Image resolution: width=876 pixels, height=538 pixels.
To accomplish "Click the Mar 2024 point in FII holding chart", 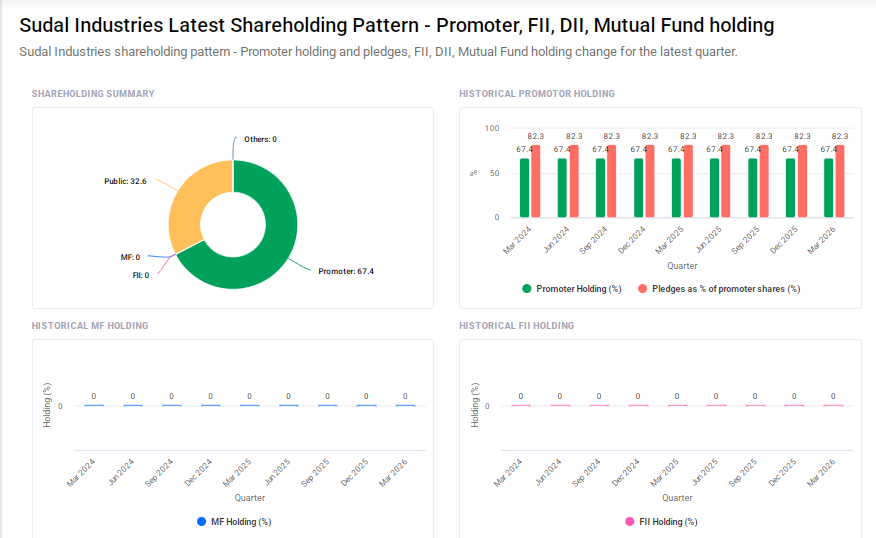I will click(521, 406).
